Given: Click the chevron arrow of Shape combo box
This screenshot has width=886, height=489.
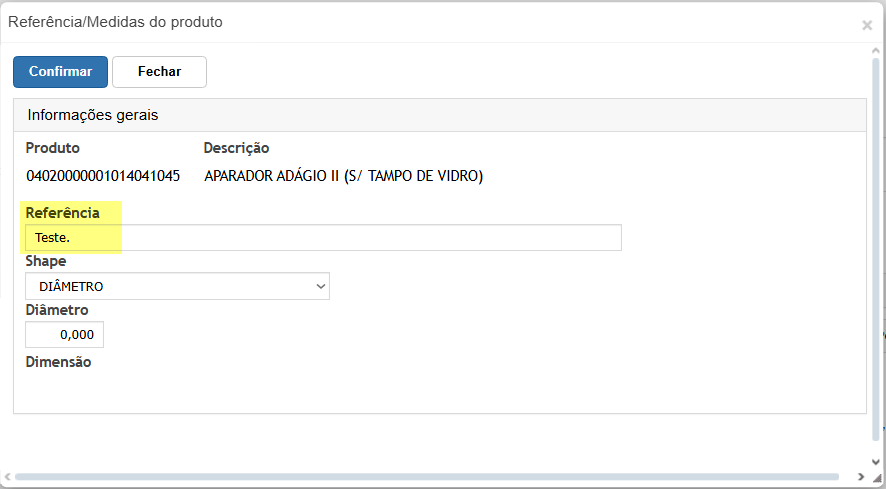Looking at the screenshot, I should coord(321,287).
